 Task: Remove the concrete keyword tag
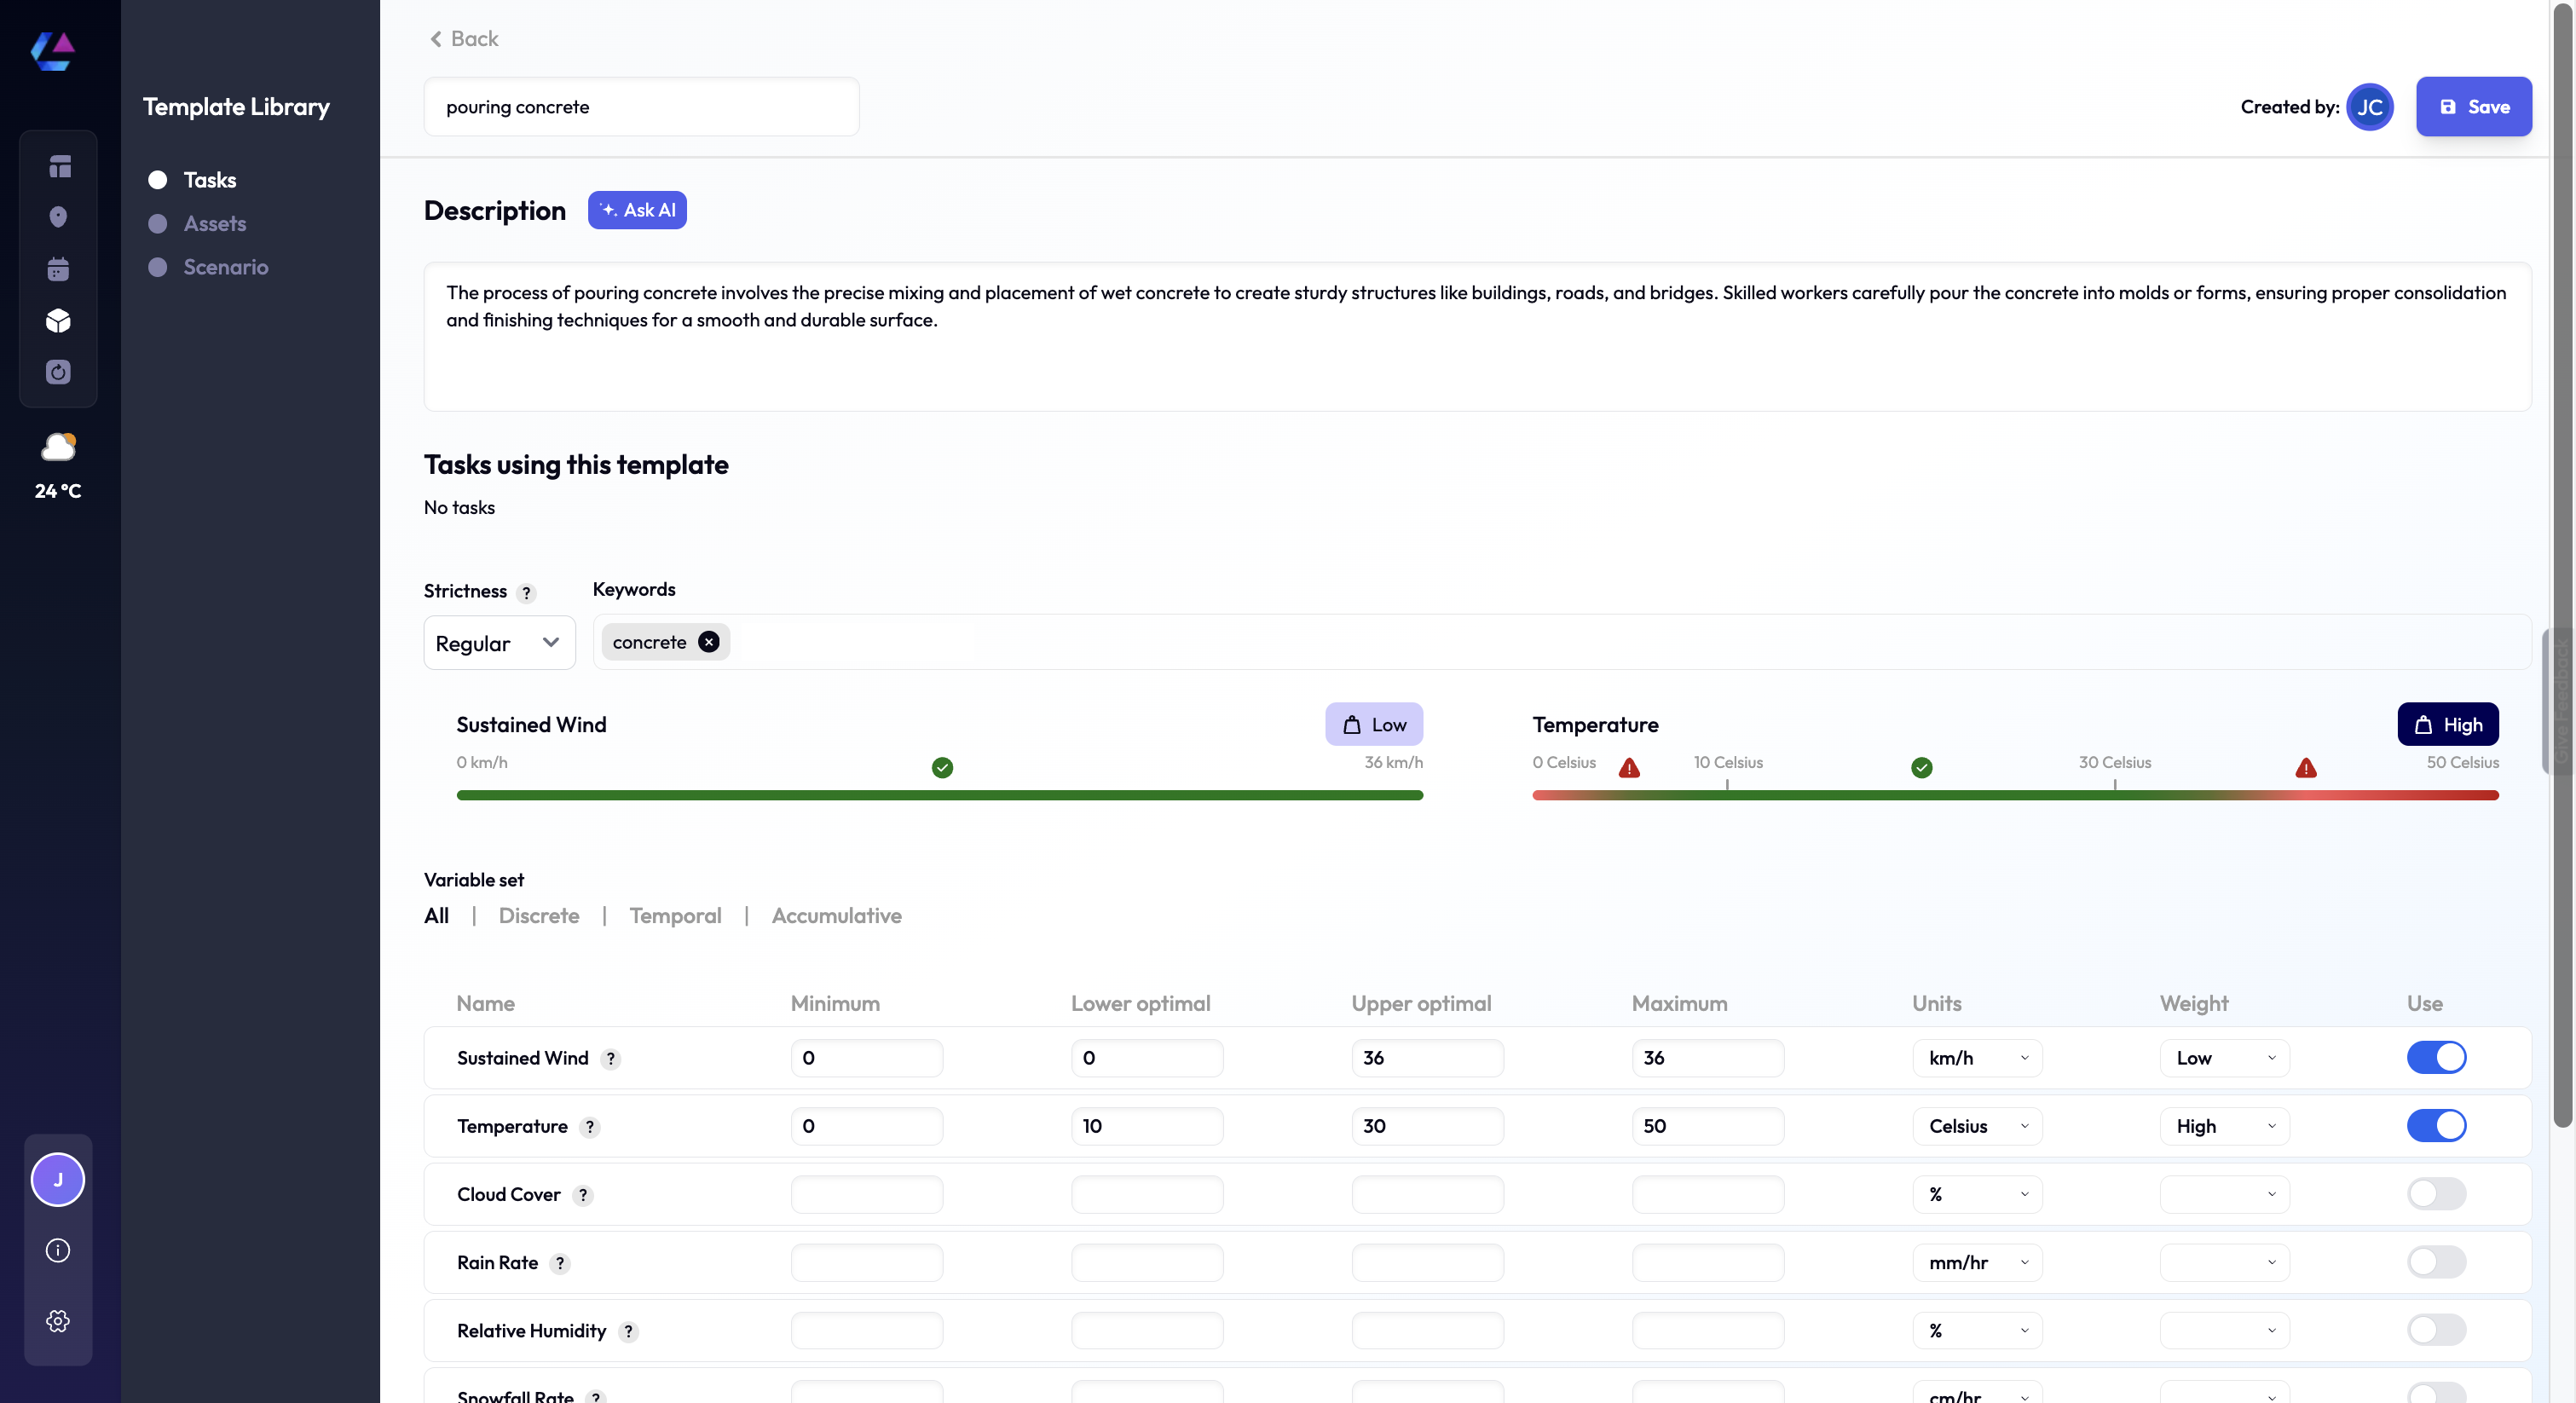(708, 642)
